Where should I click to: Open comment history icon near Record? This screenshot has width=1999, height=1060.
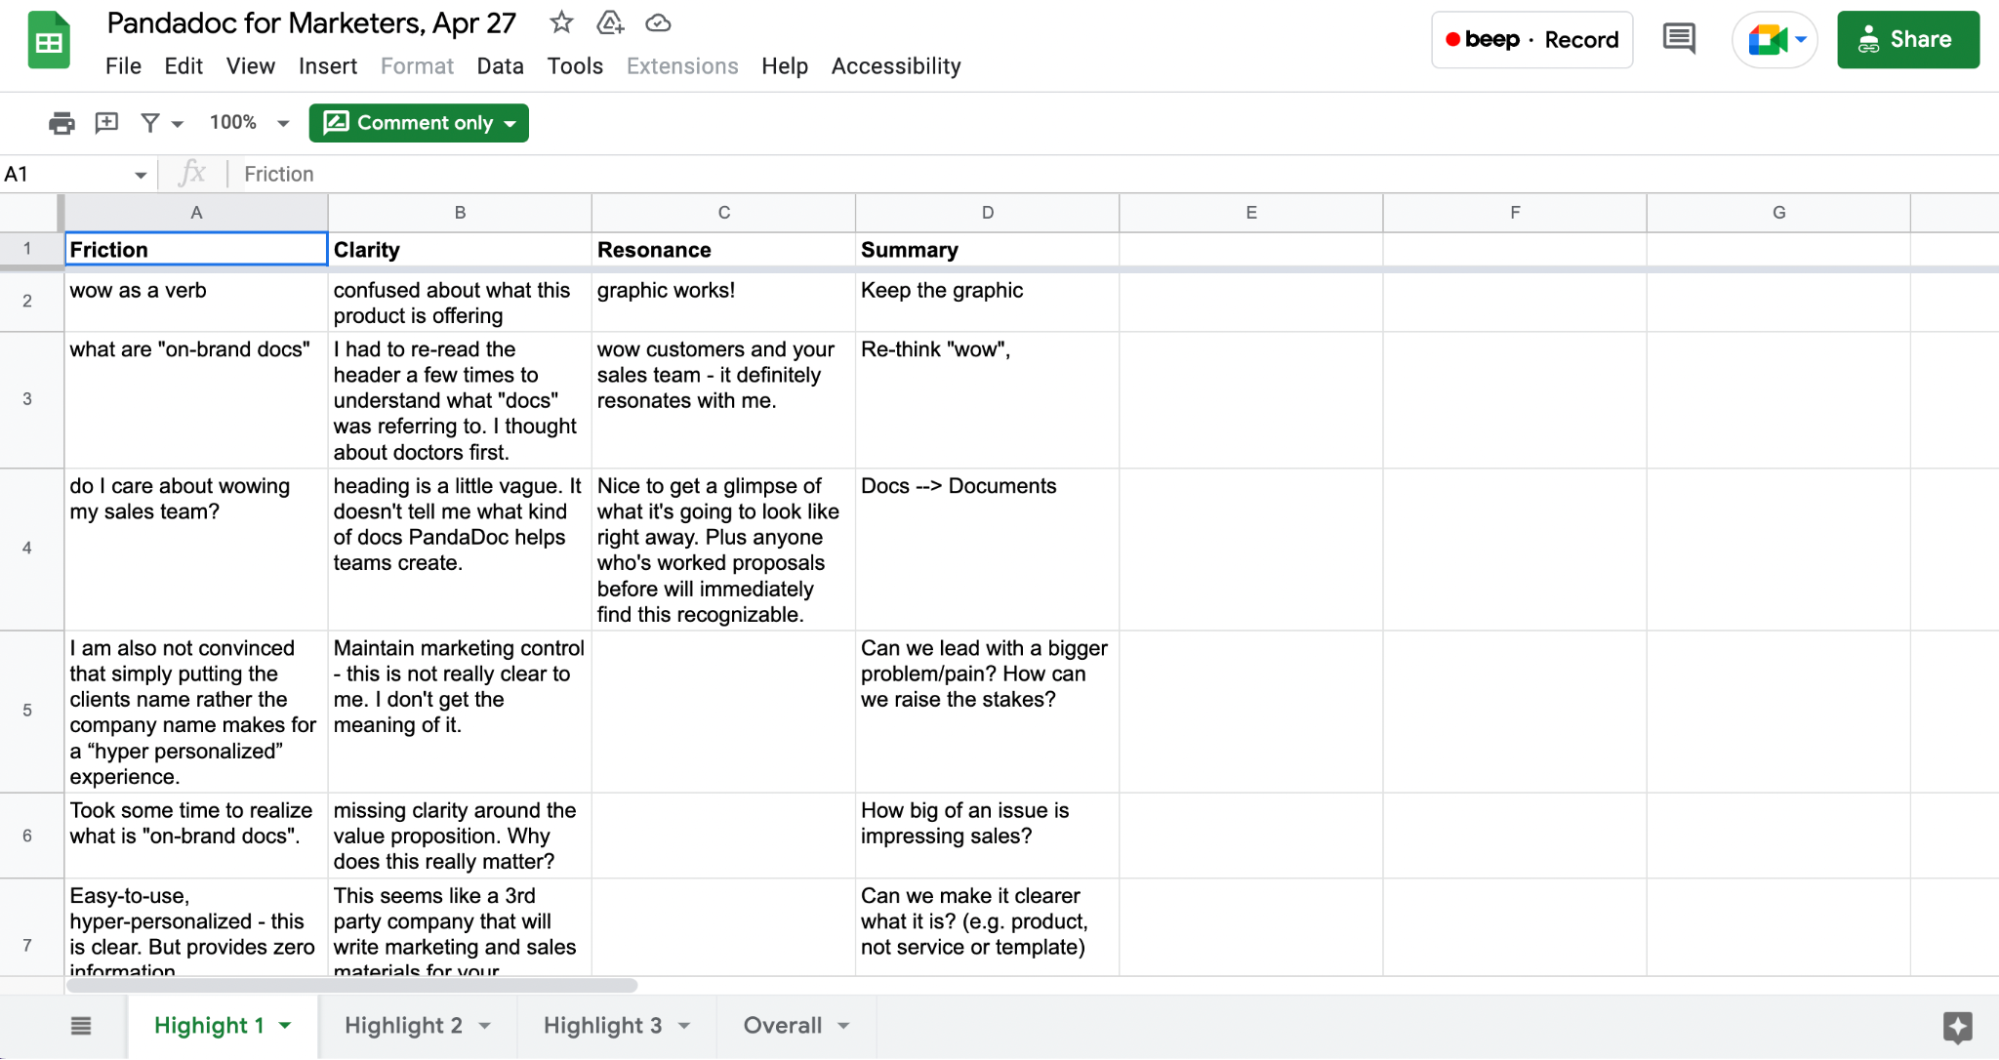pos(1678,38)
